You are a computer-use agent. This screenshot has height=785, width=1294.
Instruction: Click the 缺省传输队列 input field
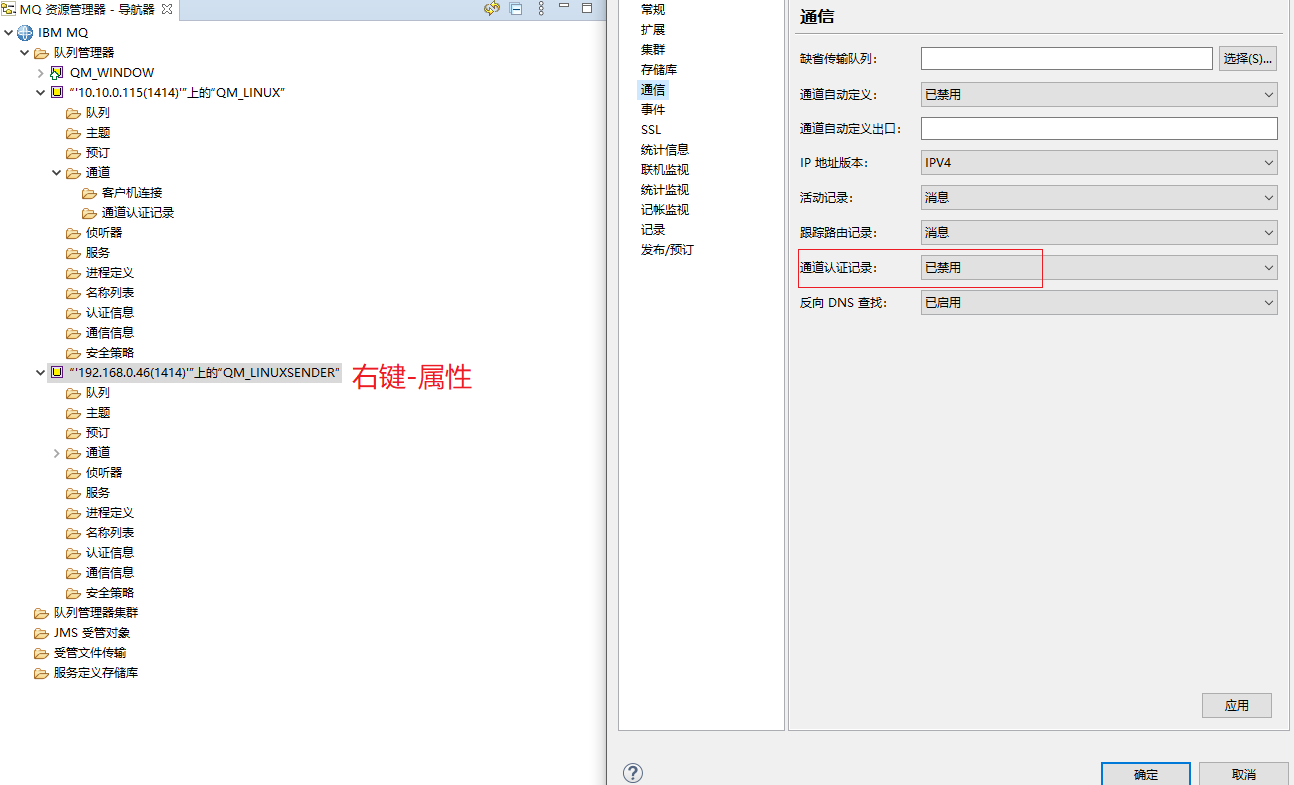[x=1067, y=58]
